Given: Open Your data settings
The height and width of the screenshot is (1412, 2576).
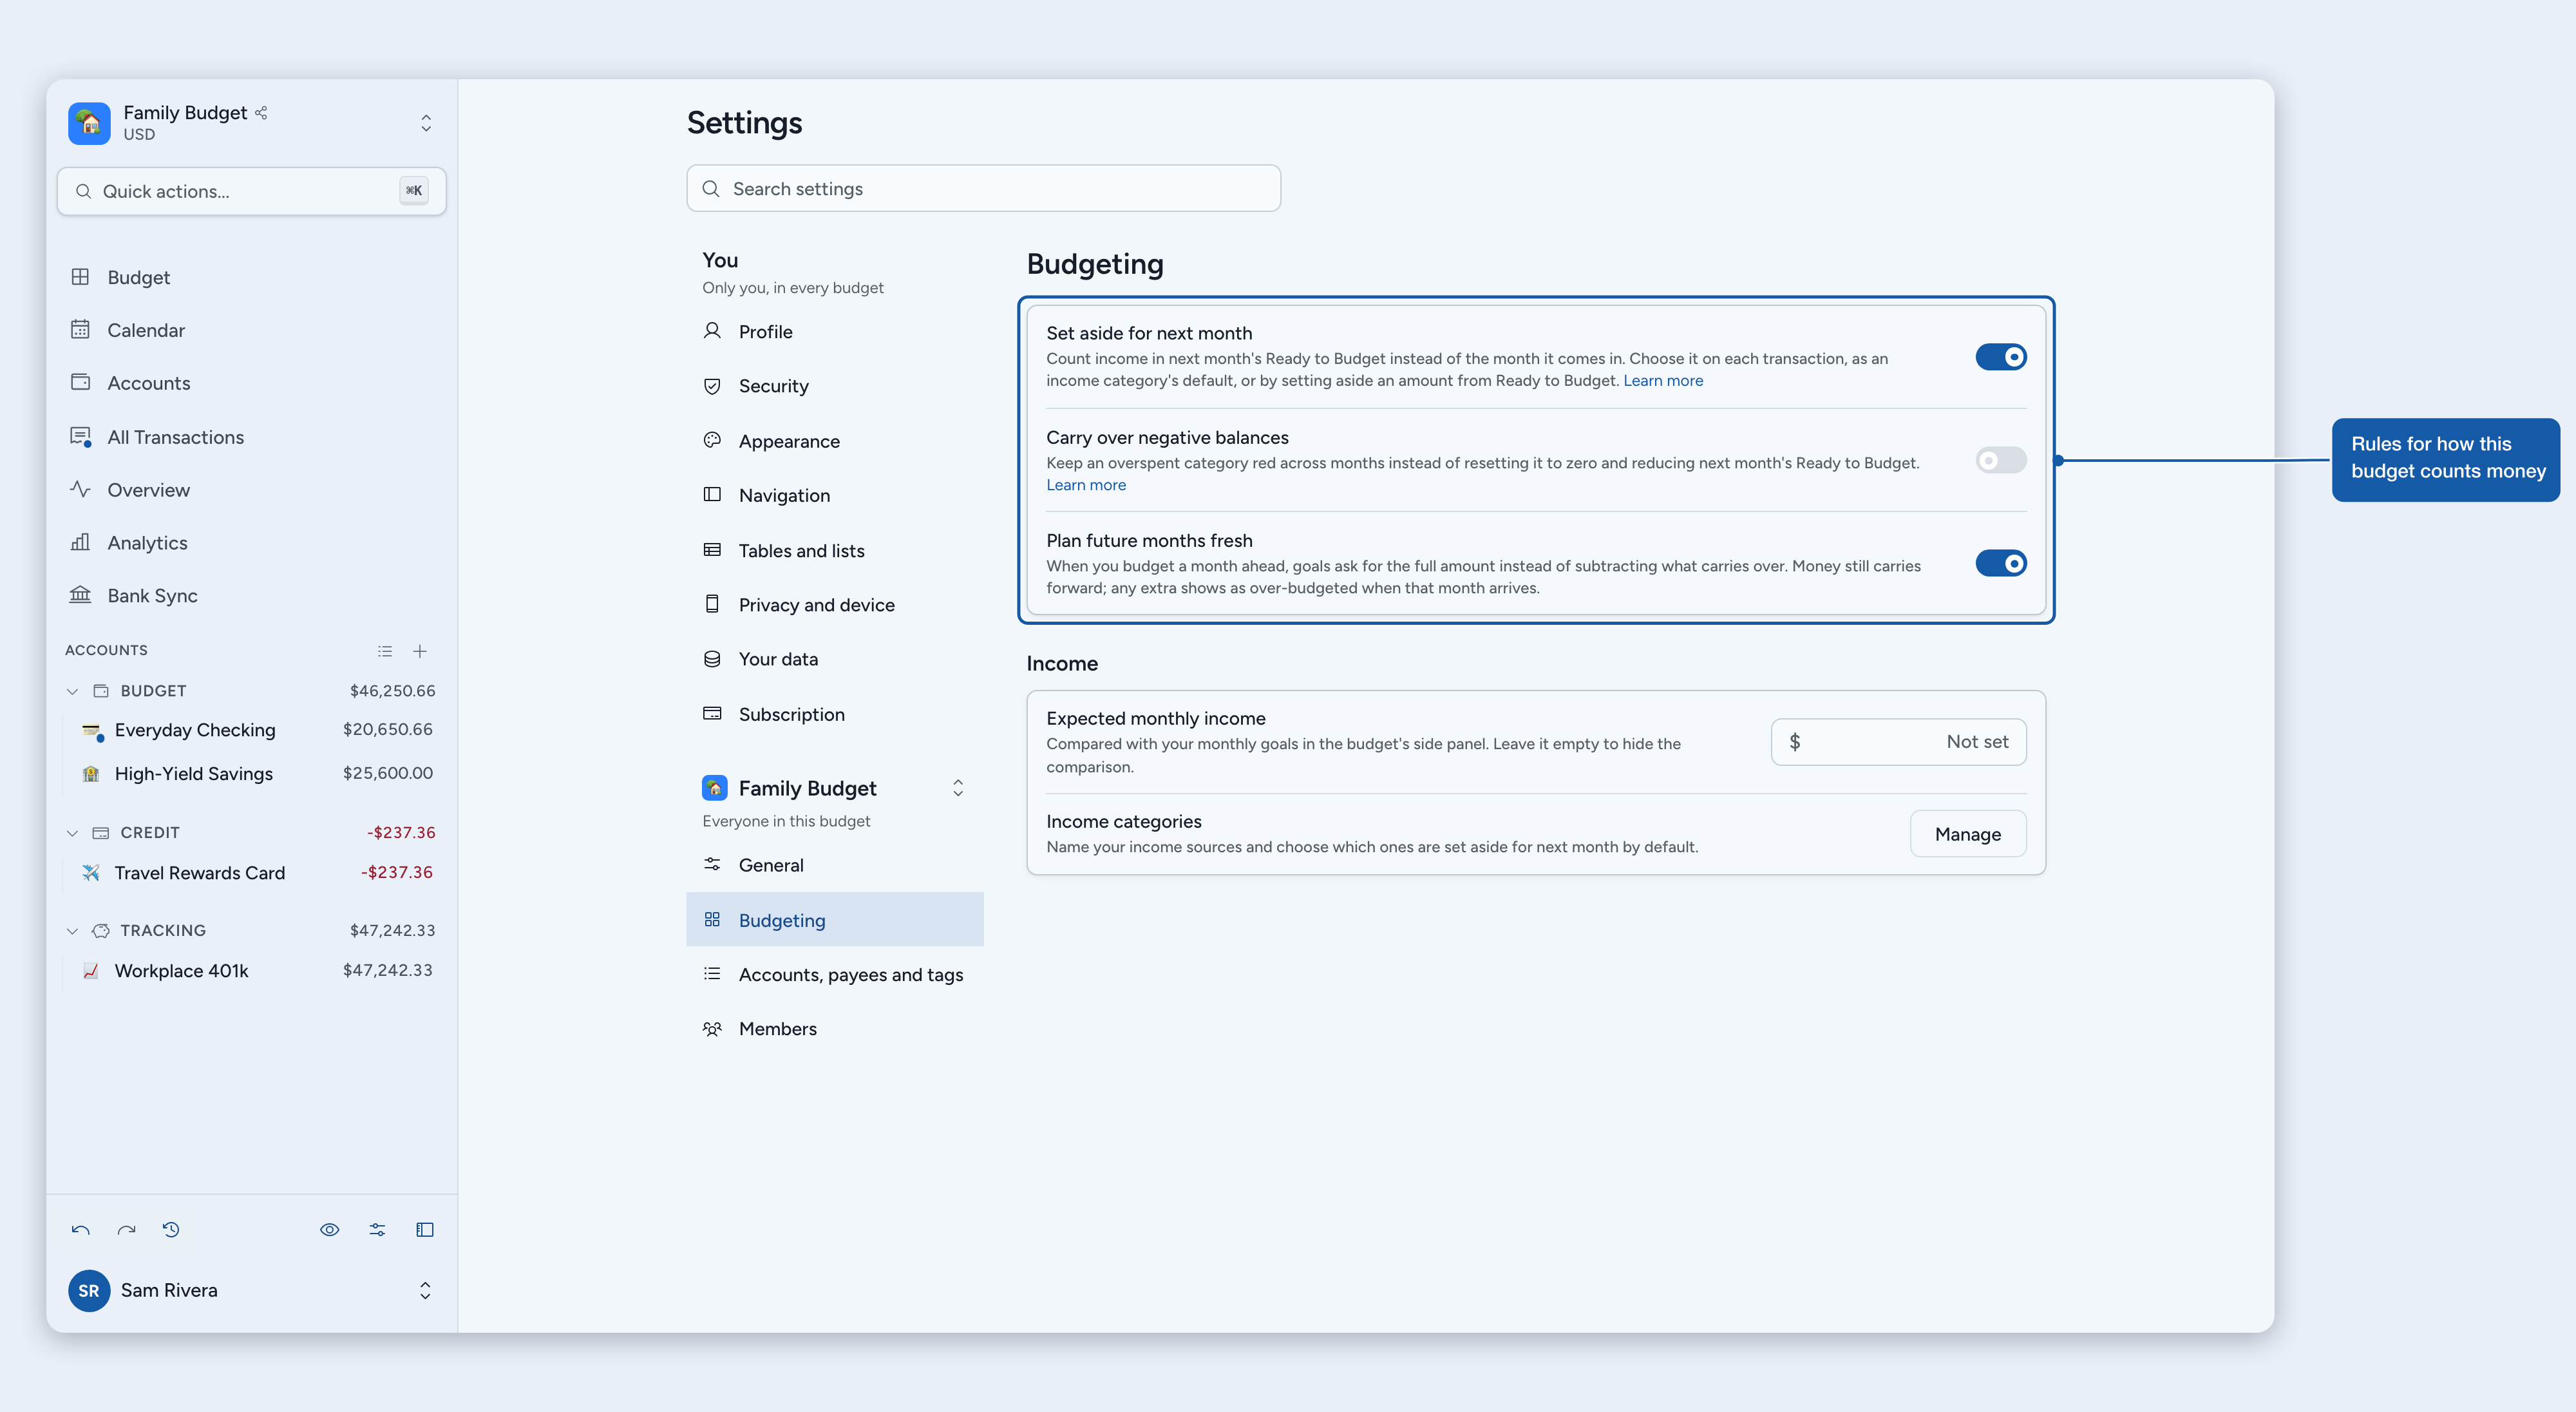Looking at the screenshot, I should pos(835,659).
